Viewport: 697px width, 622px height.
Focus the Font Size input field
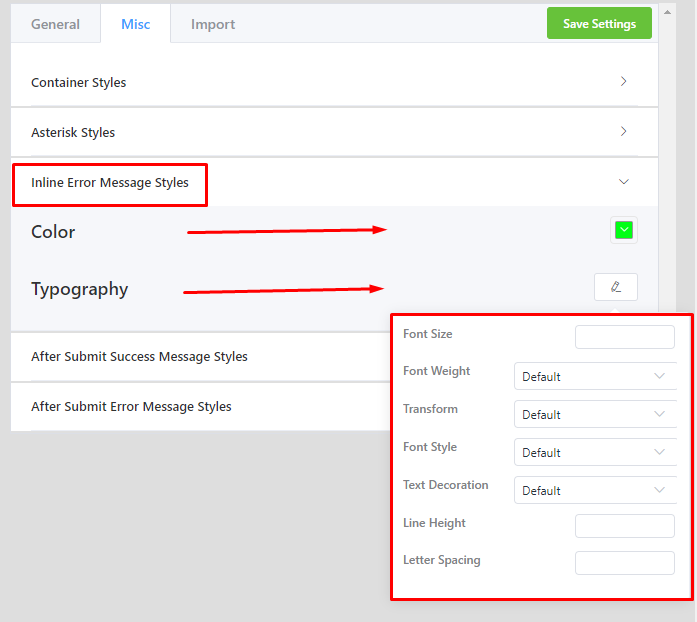[625, 337]
